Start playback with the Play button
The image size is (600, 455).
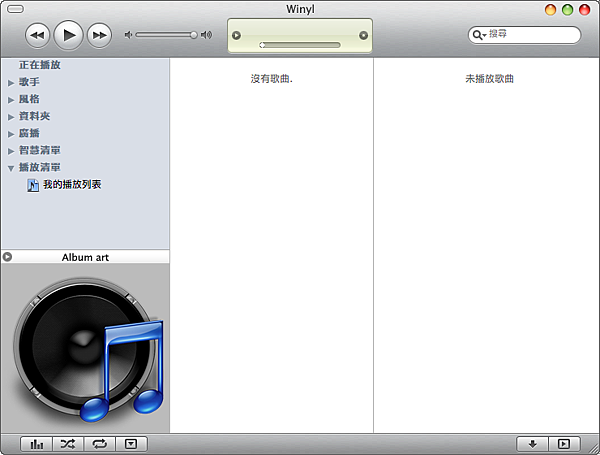[68, 35]
